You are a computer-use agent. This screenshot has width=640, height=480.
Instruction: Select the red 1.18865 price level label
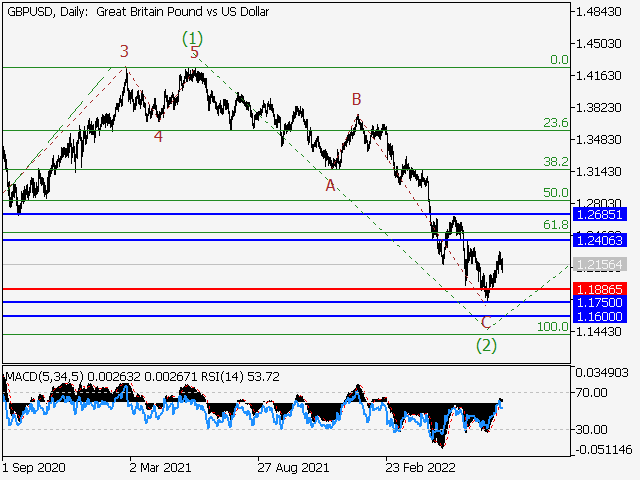600,289
